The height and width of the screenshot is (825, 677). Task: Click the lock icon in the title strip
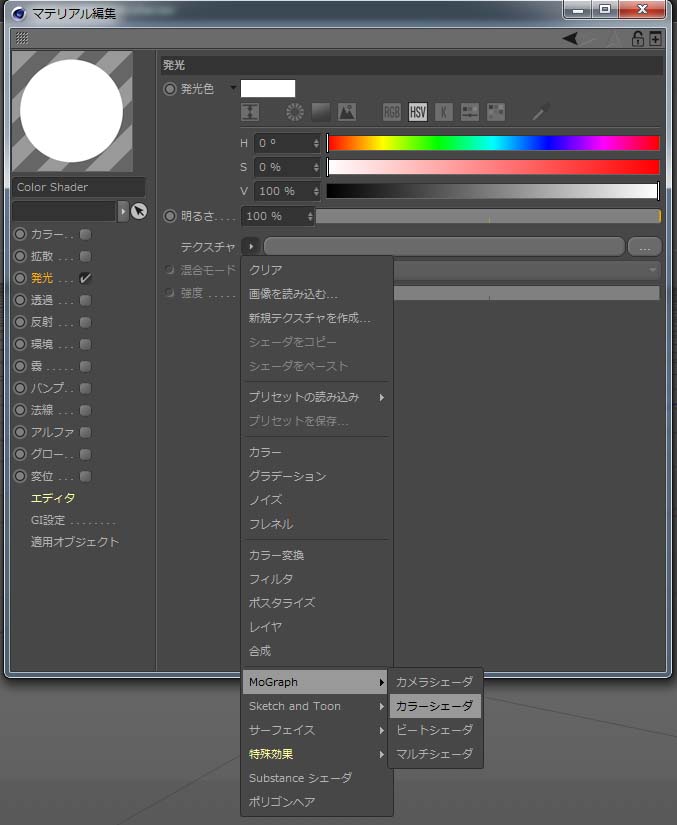pos(637,39)
